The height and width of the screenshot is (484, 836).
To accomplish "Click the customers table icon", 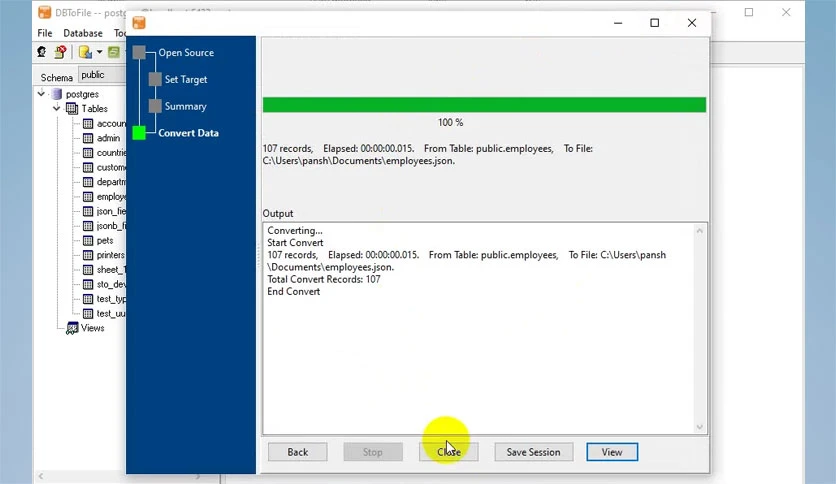I will [88, 167].
